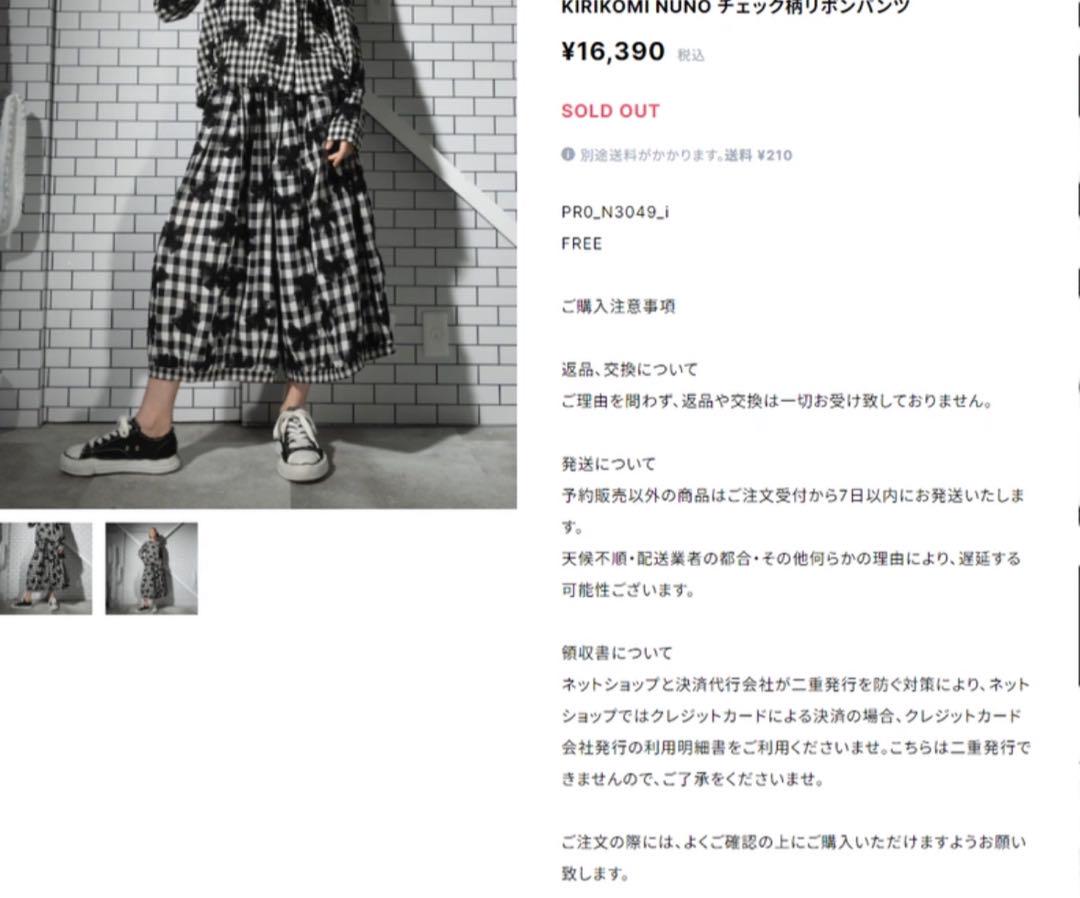Click the FREE size label
The height and width of the screenshot is (898, 1080).
click(x=582, y=244)
